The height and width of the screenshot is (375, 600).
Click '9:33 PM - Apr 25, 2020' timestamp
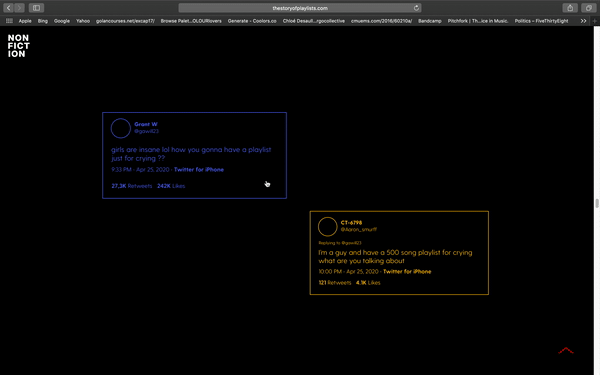(x=140, y=170)
